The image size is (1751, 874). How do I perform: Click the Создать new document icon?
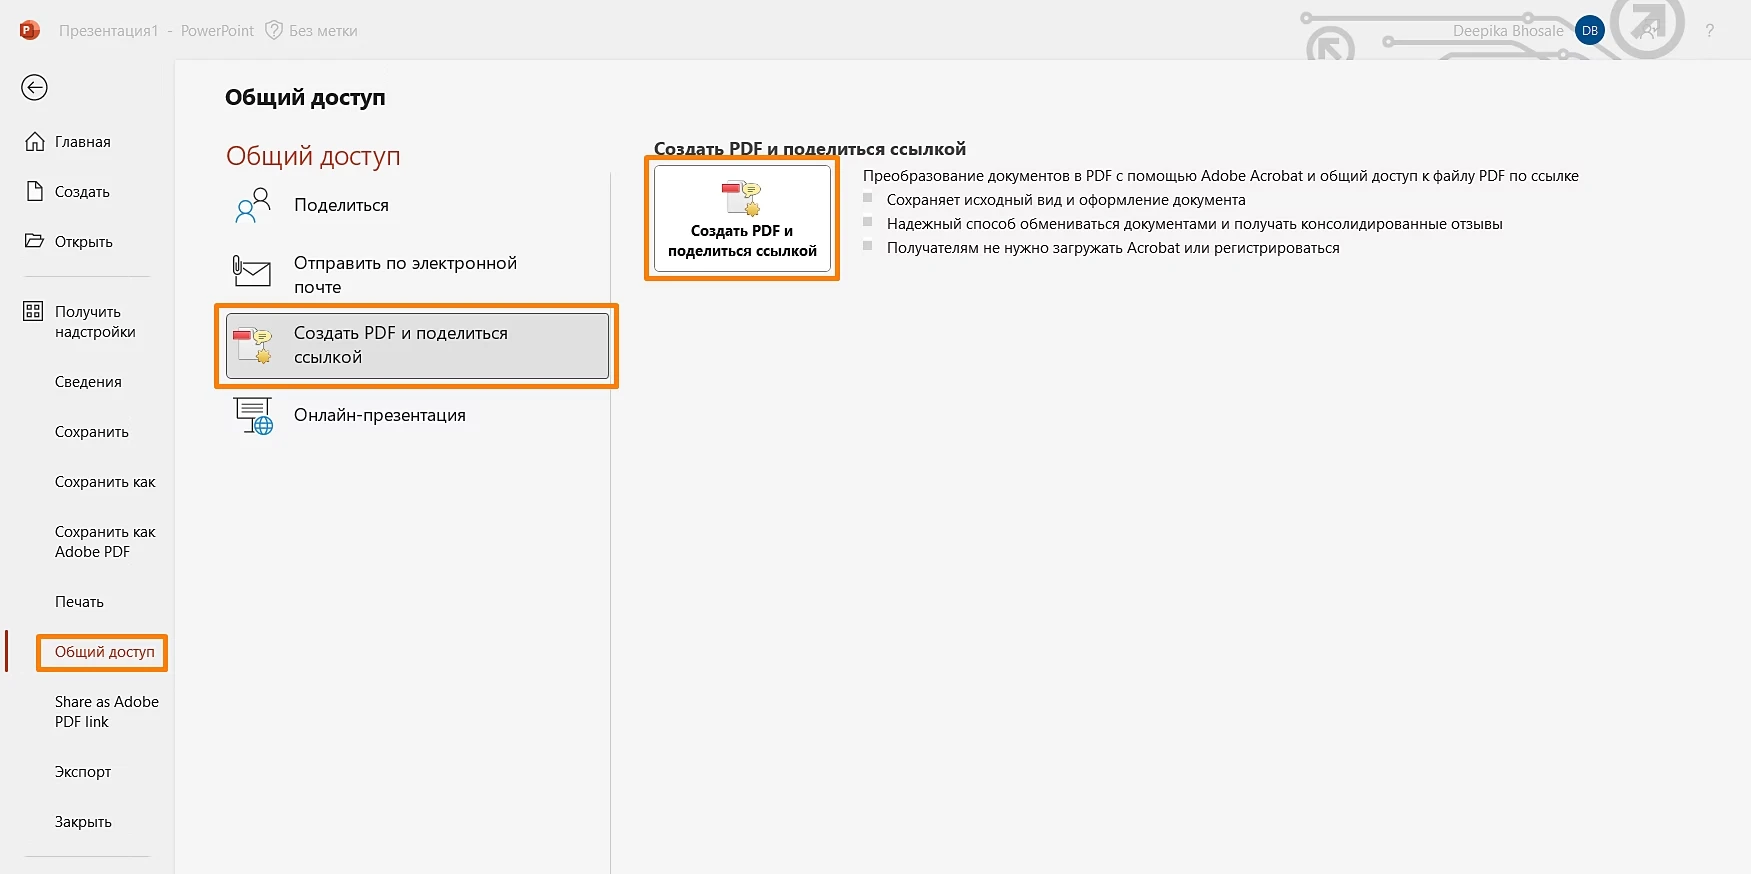point(35,192)
